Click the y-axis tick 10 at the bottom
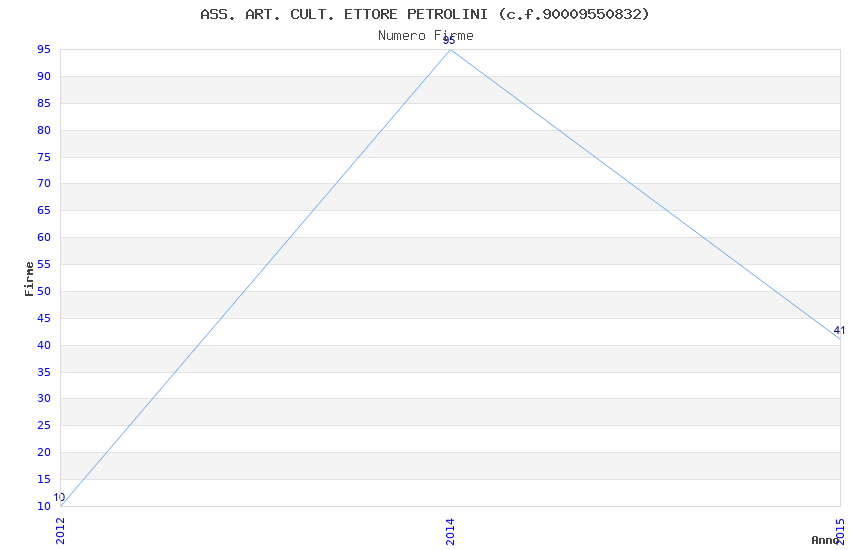The width and height of the screenshot is (850, 550). 44,506
